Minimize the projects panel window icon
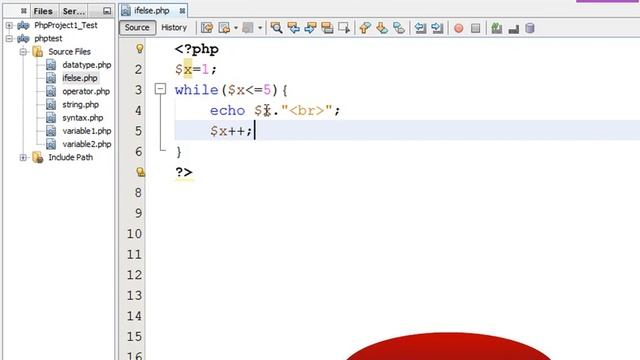The height and width of the screenshot is (360, 640). 107,11
